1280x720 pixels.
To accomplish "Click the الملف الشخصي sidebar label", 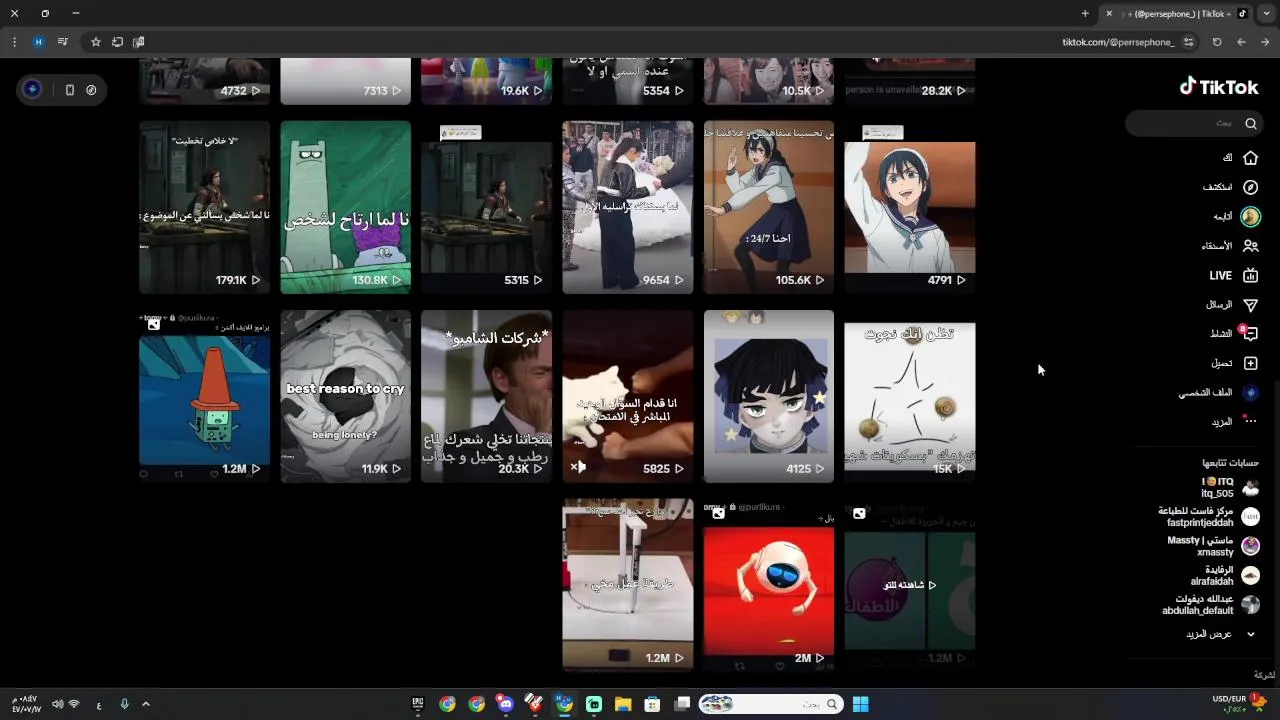I will [x=1205, y=393].
